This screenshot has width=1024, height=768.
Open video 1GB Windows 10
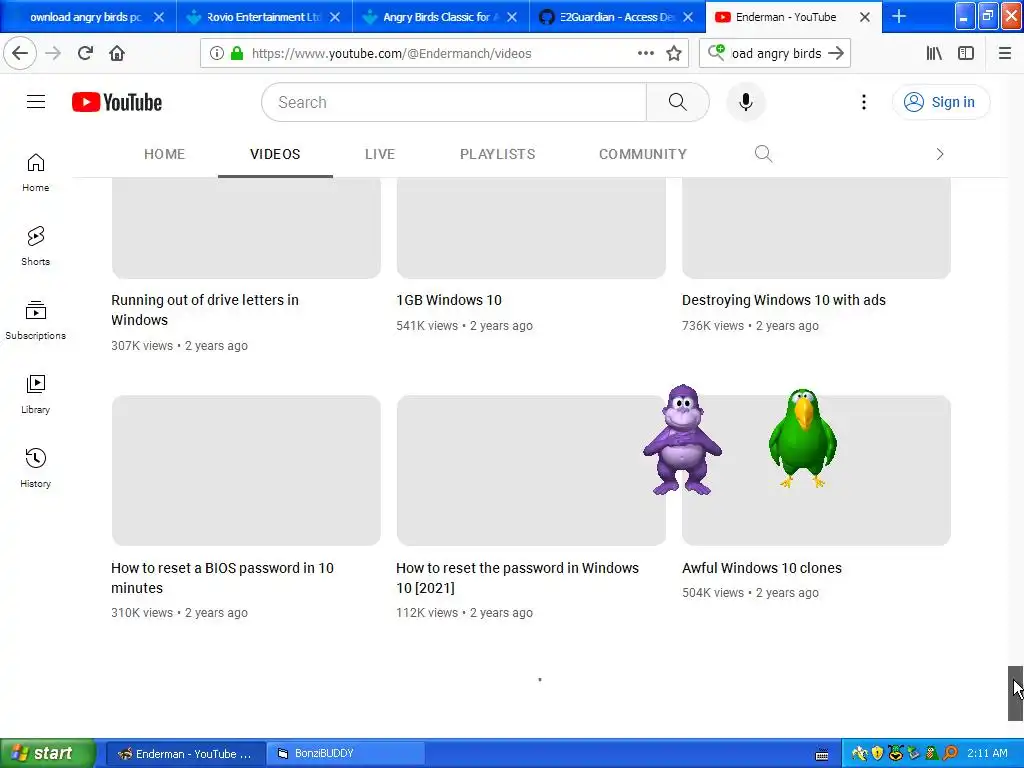(449, 300)
